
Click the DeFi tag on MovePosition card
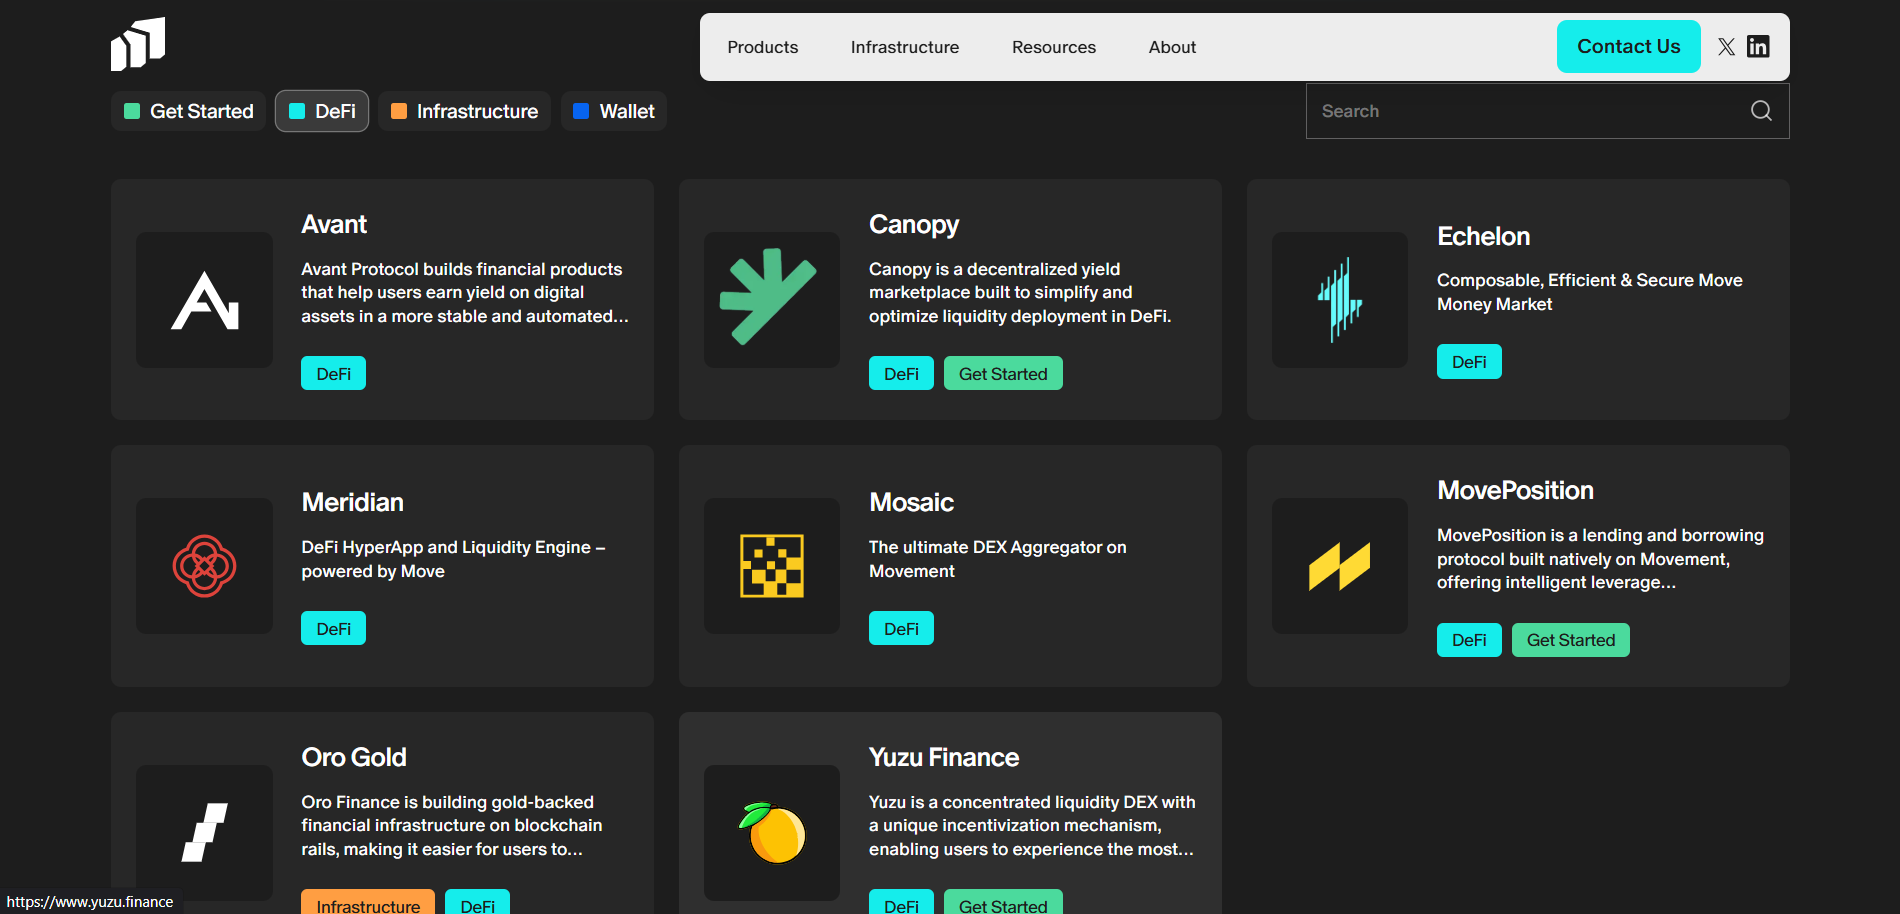tap(1469, 640)
